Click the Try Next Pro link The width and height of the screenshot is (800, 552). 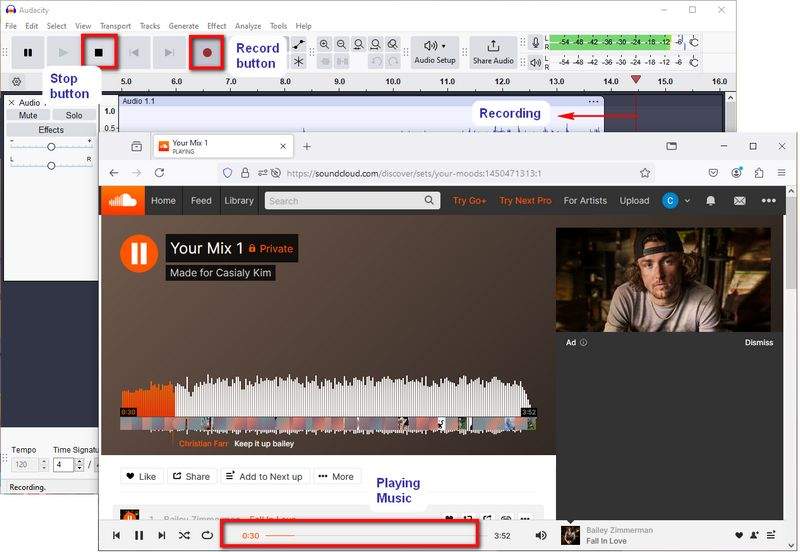click(x=526, y=200)
